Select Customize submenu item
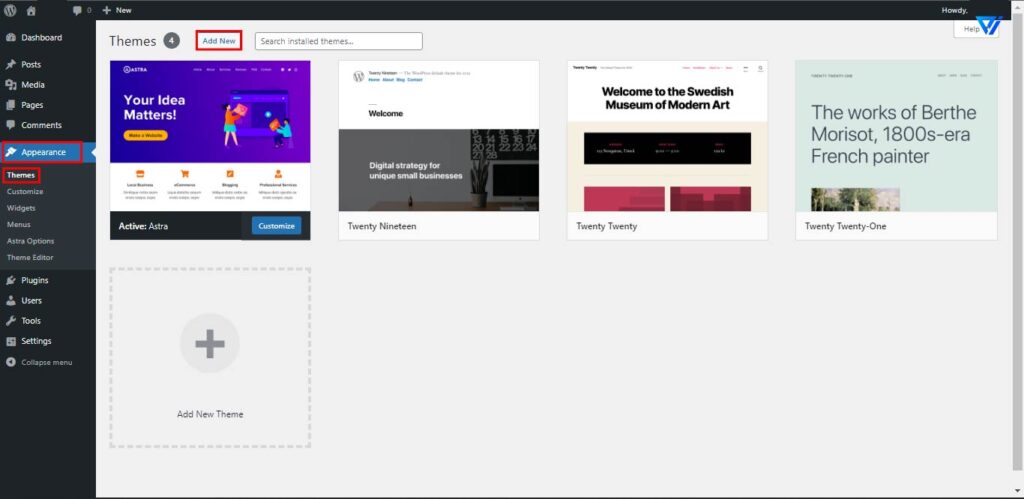This screenshot has width=1024, height=499. tap(25, 192)
